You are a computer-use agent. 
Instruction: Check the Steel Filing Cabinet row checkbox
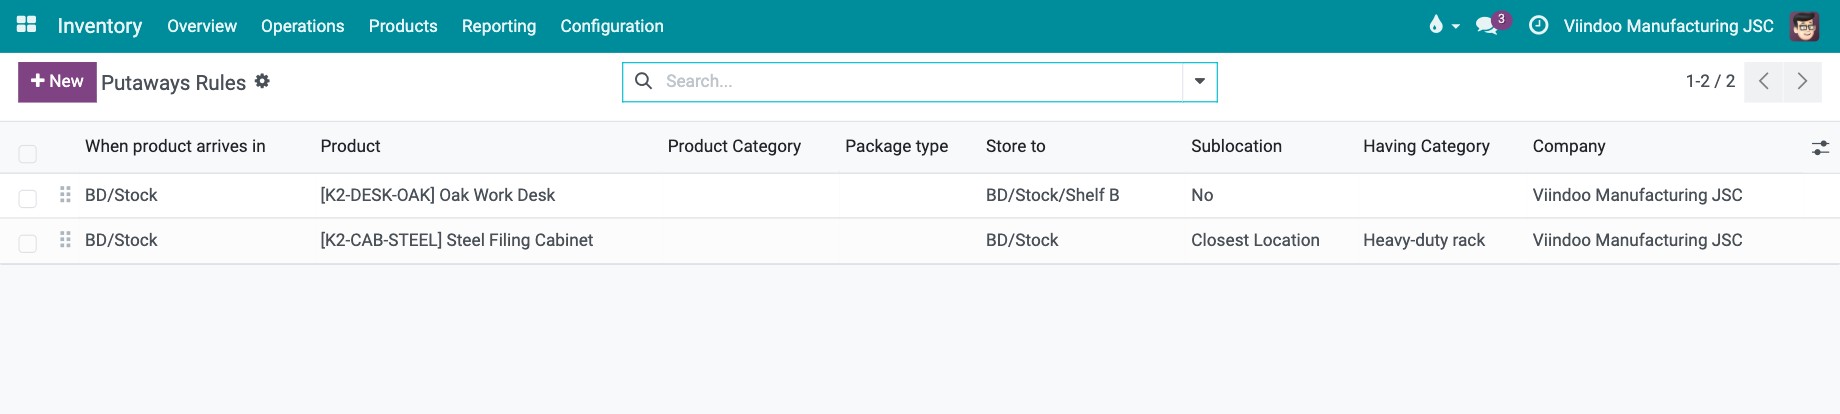[28, 243]
